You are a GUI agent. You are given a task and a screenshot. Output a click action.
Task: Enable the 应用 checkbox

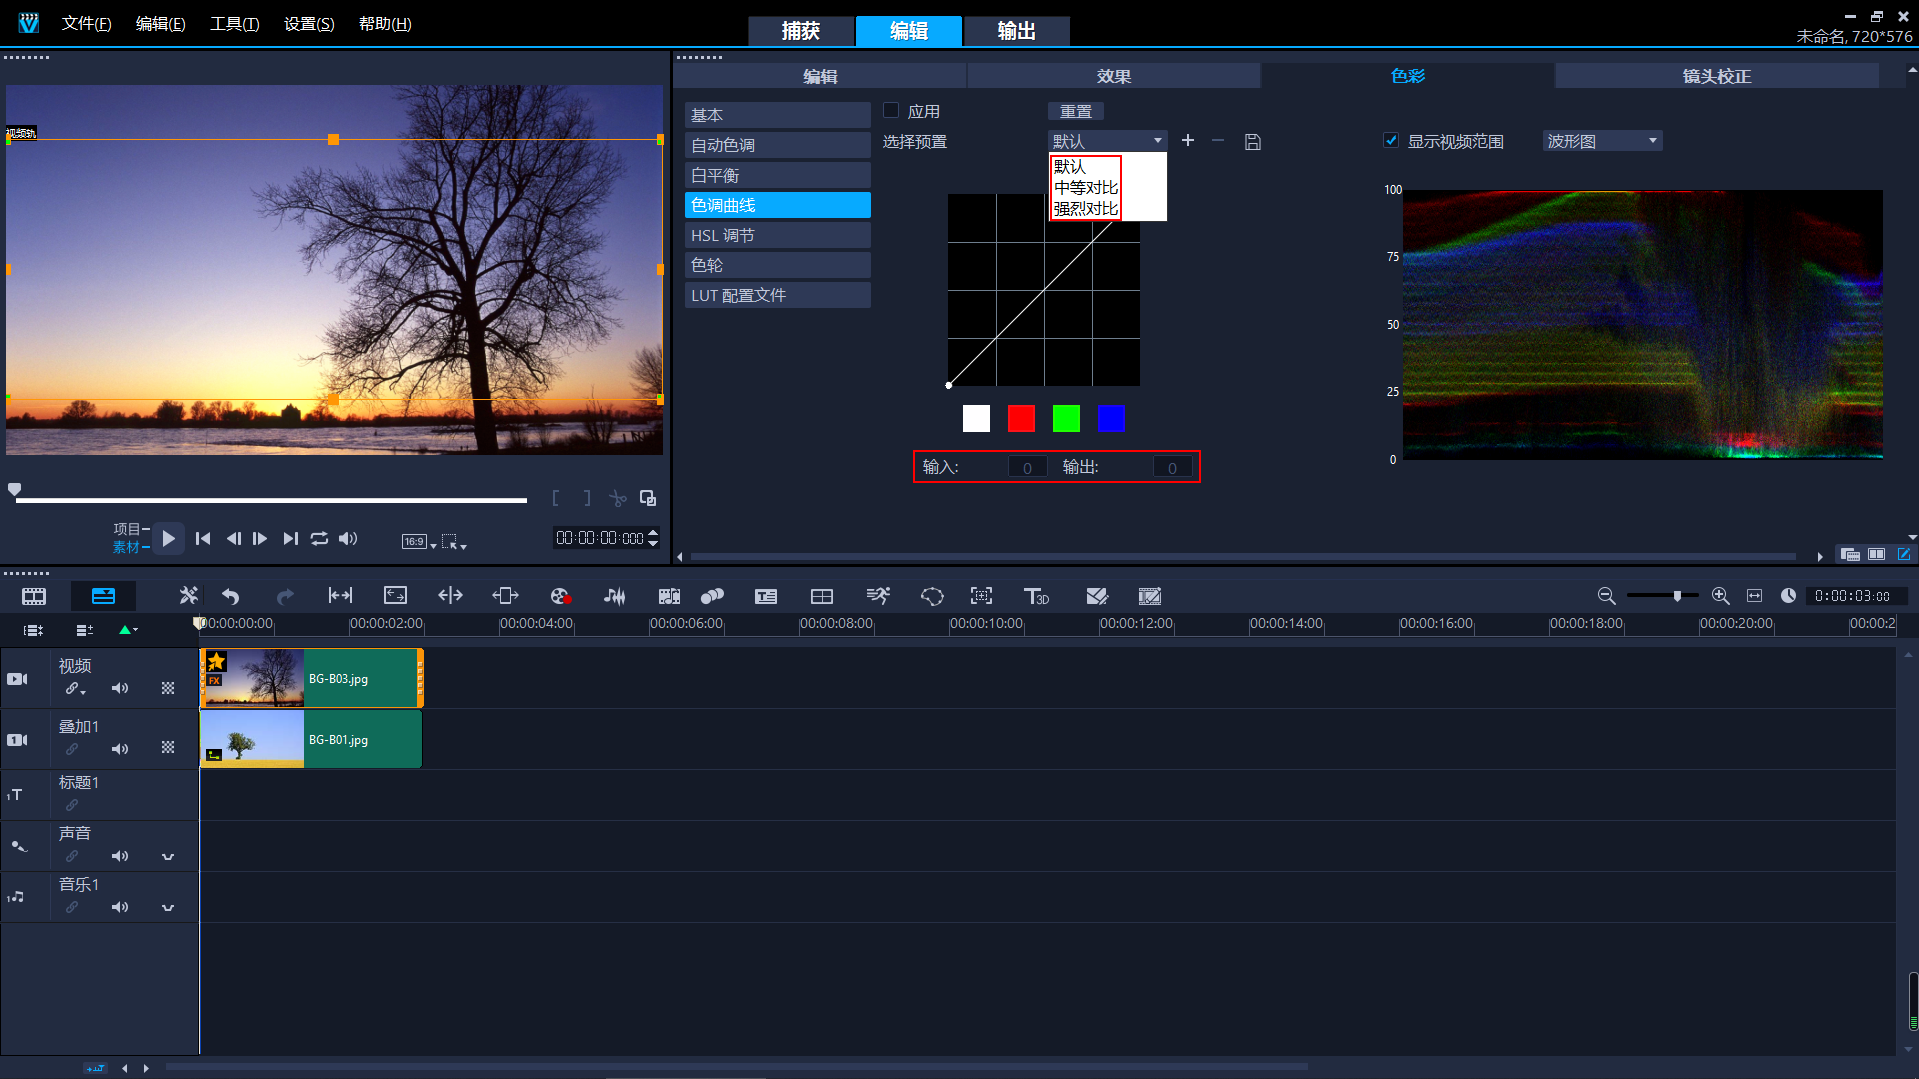pyautogui.click(x=891, y=111)
